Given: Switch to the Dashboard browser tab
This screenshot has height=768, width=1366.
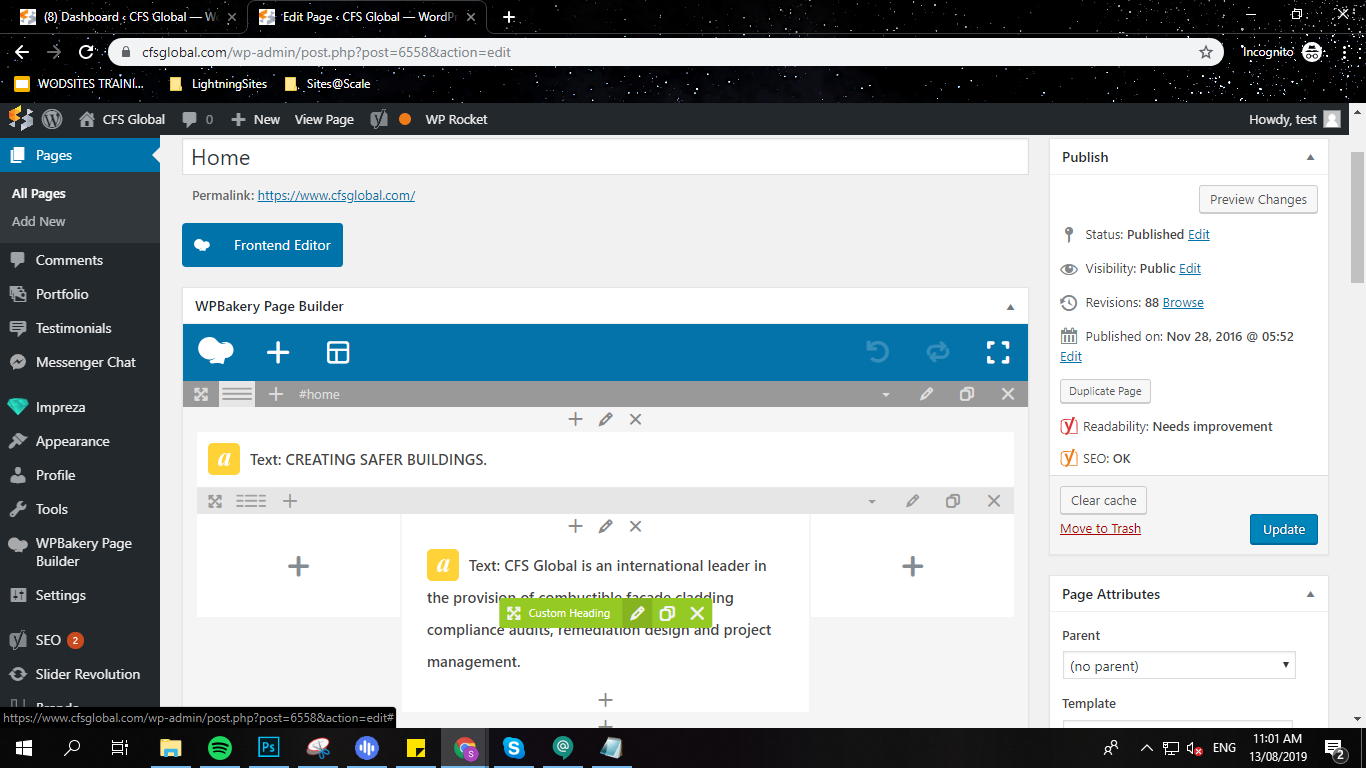Looking at the screenshot, I should 125,17.
